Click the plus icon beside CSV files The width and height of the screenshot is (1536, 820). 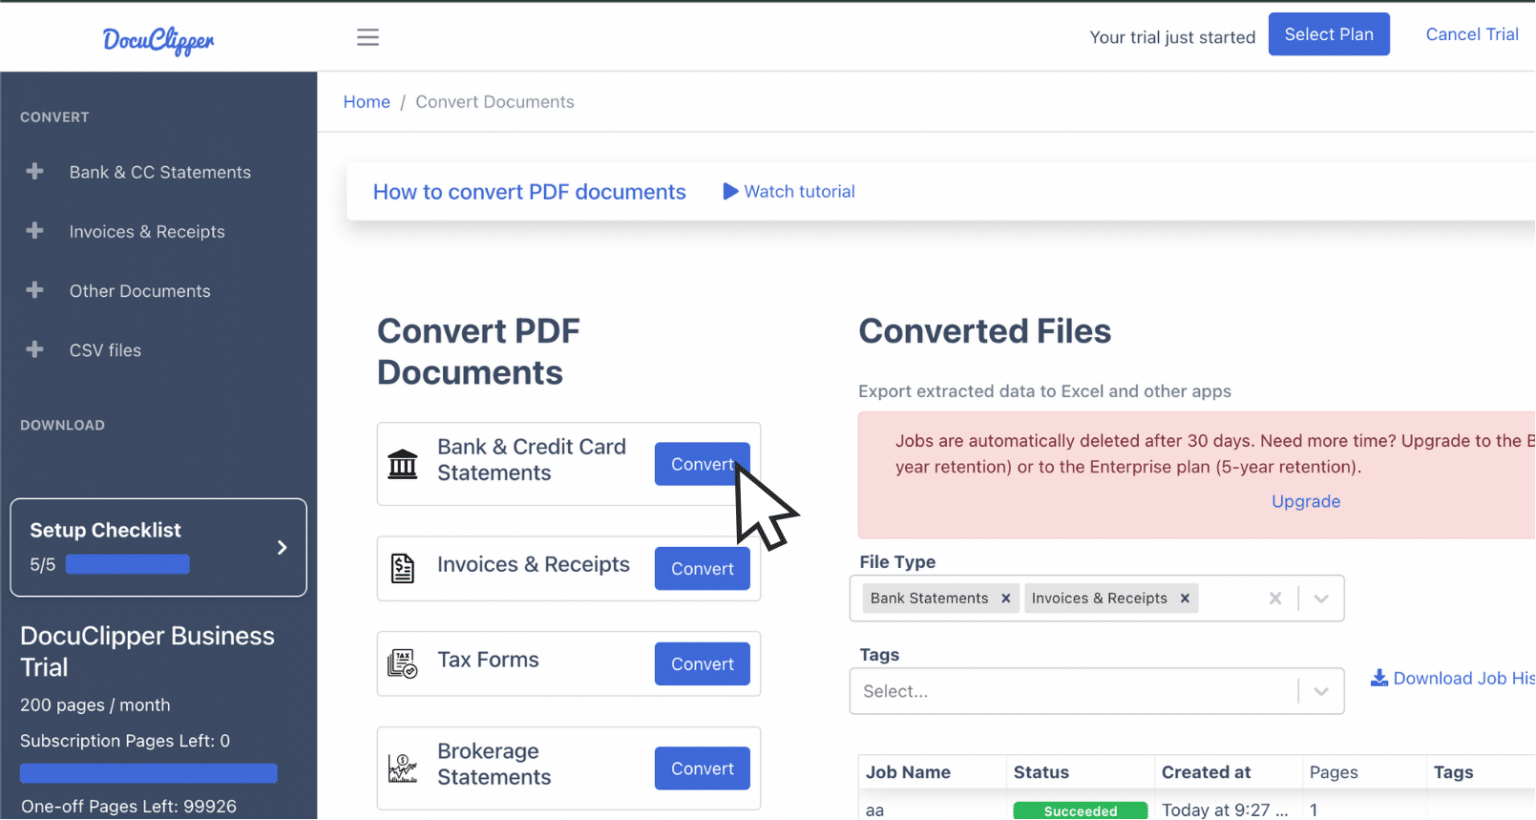tap(35, 350)
